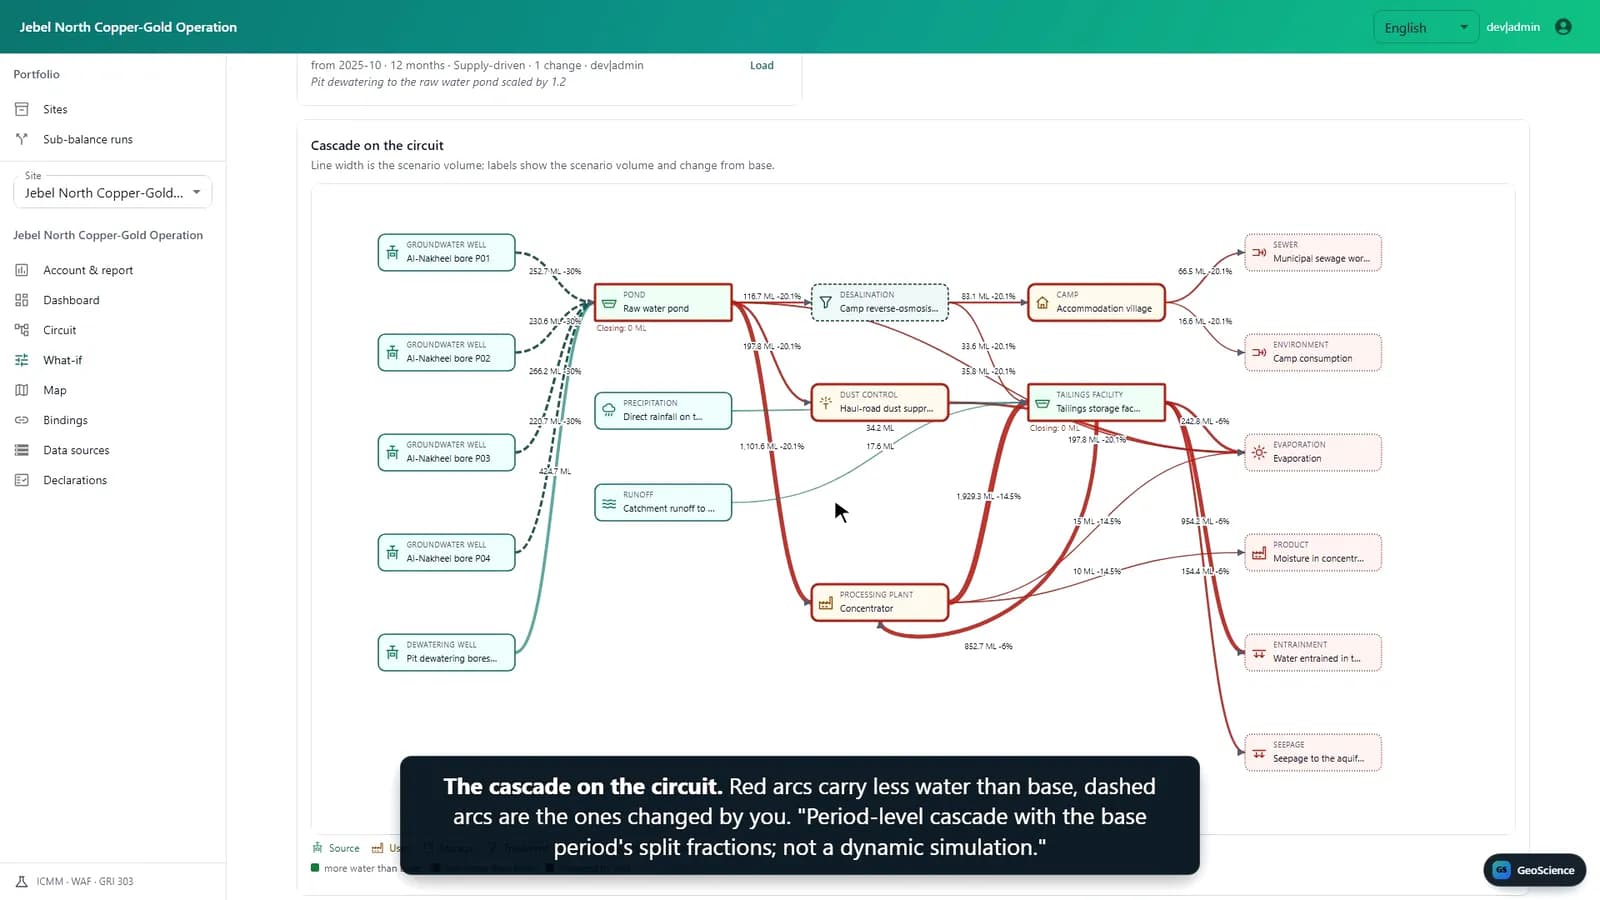This screenshot has width=1600, height=900.
Task: Go to the Circuit menu item
Action: tap(60, 330)
